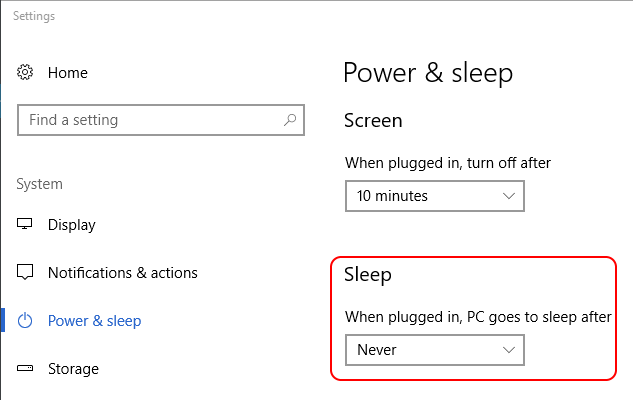Click the Storage drive icon
Viewport: 633px width, 400px height.
point(25,368)
